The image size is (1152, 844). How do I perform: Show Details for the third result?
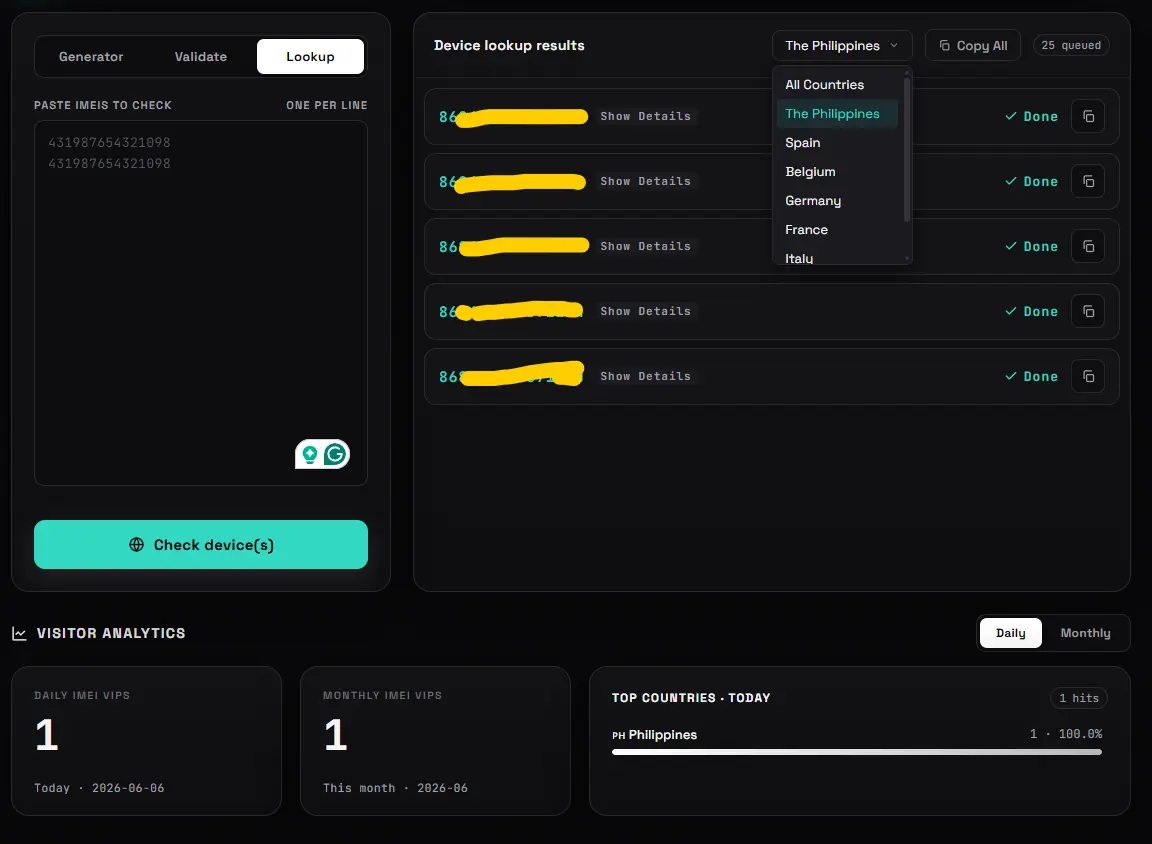[645, 246]
